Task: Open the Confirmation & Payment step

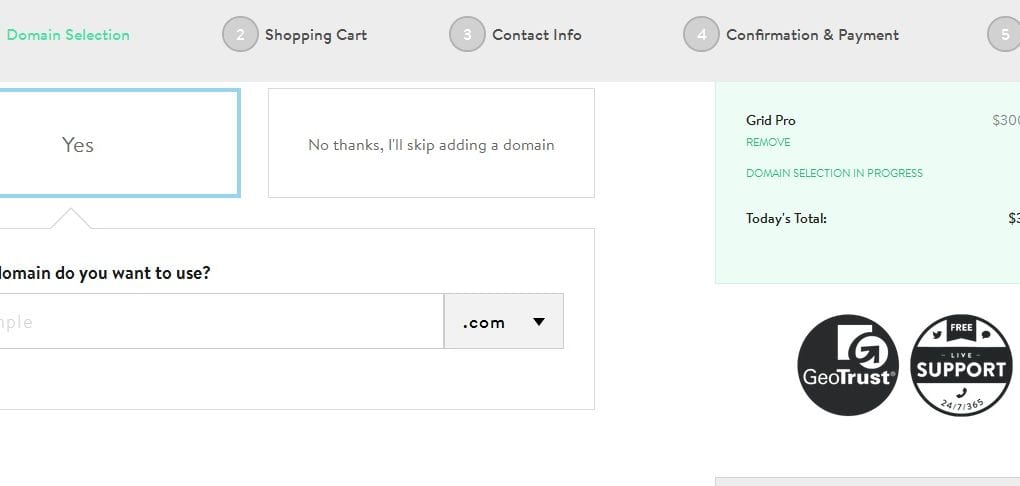Action: pyautogui.click(x=812, y=35)
